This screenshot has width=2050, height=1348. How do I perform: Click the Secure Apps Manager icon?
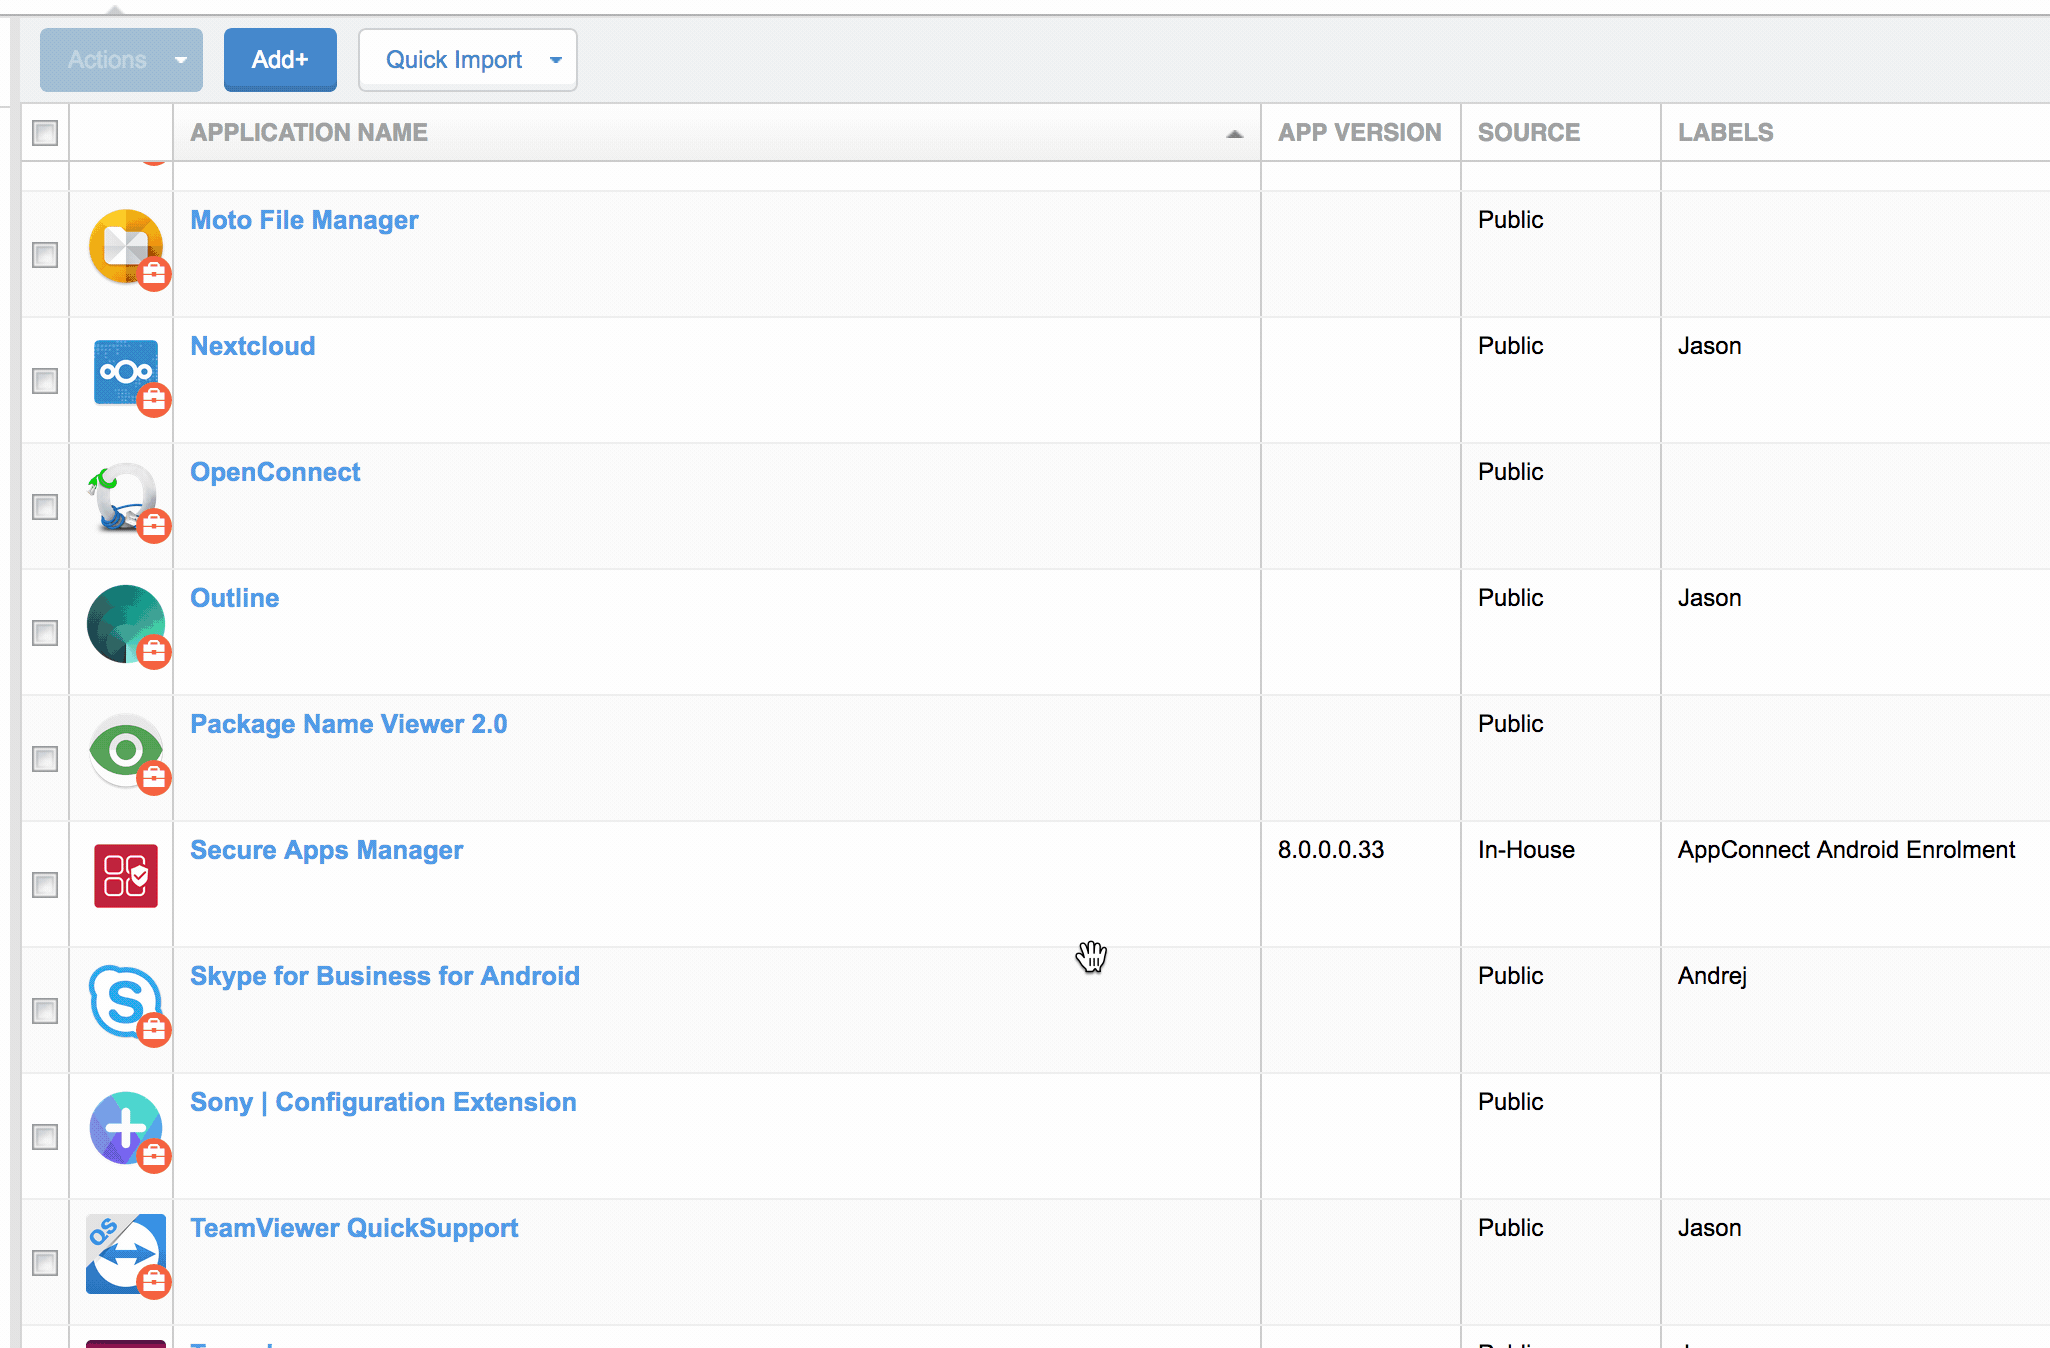125,876
